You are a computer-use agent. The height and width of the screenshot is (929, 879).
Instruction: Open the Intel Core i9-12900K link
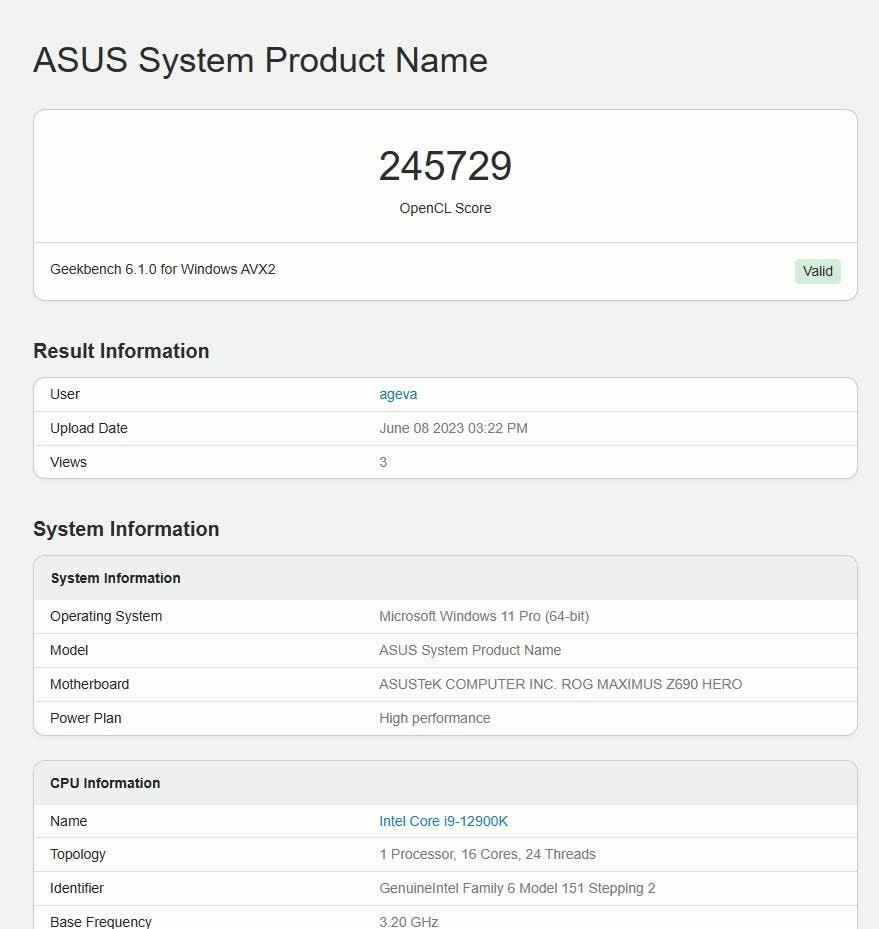[444, 821]
